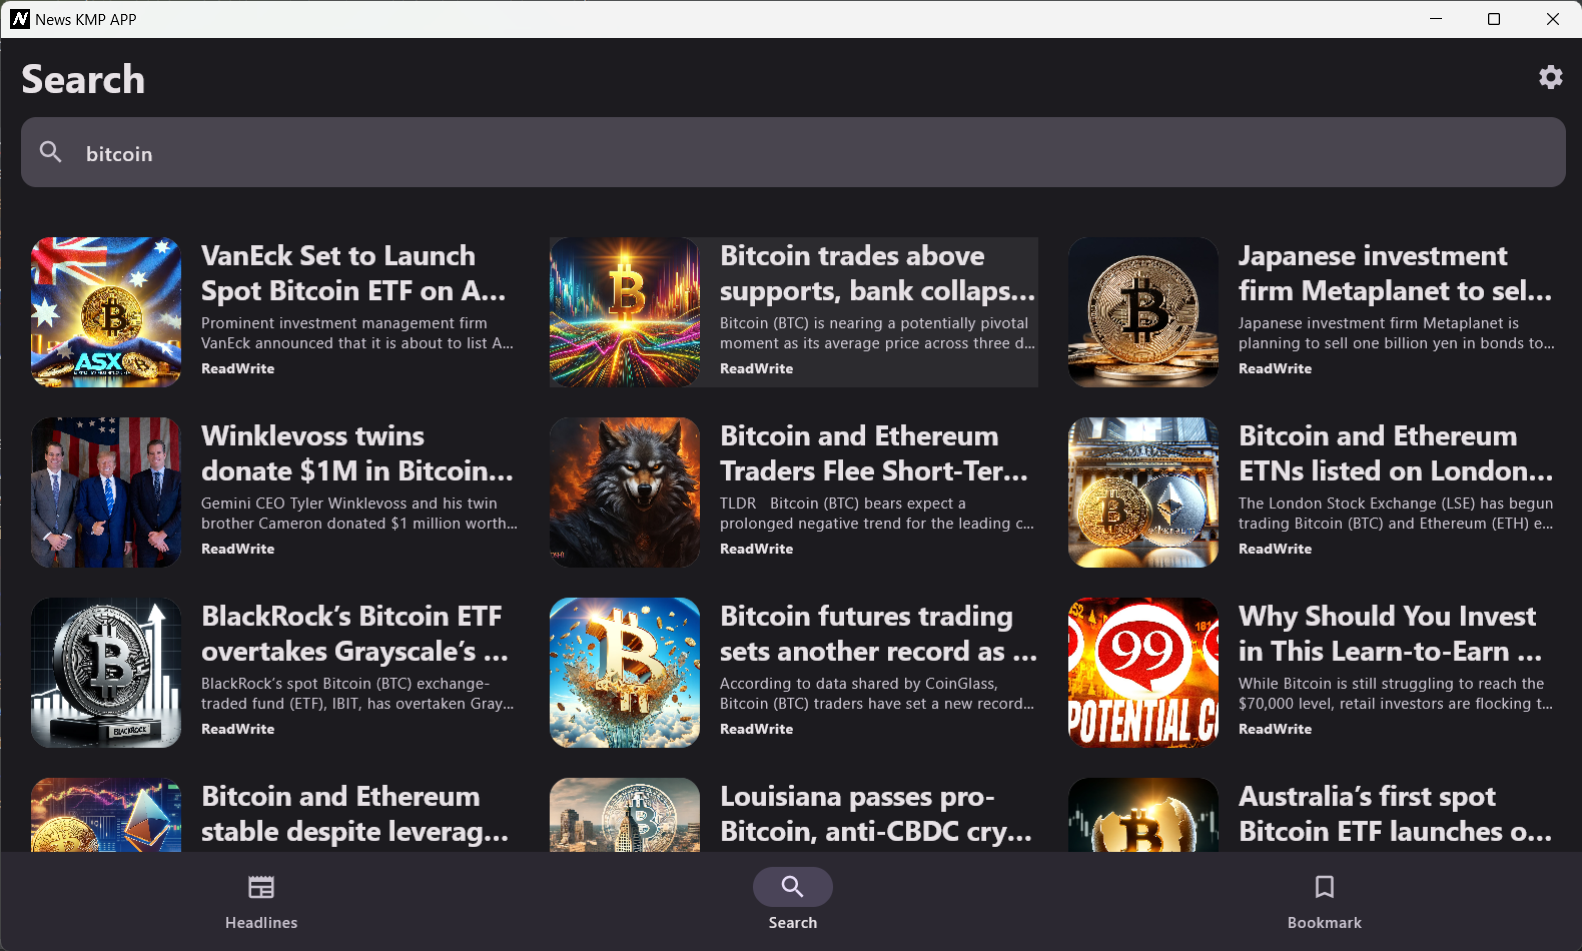Viewport: 1582px width, 951px height.
Task: Select the Search tab in bottom bar
Action: (x=792, y=902)
